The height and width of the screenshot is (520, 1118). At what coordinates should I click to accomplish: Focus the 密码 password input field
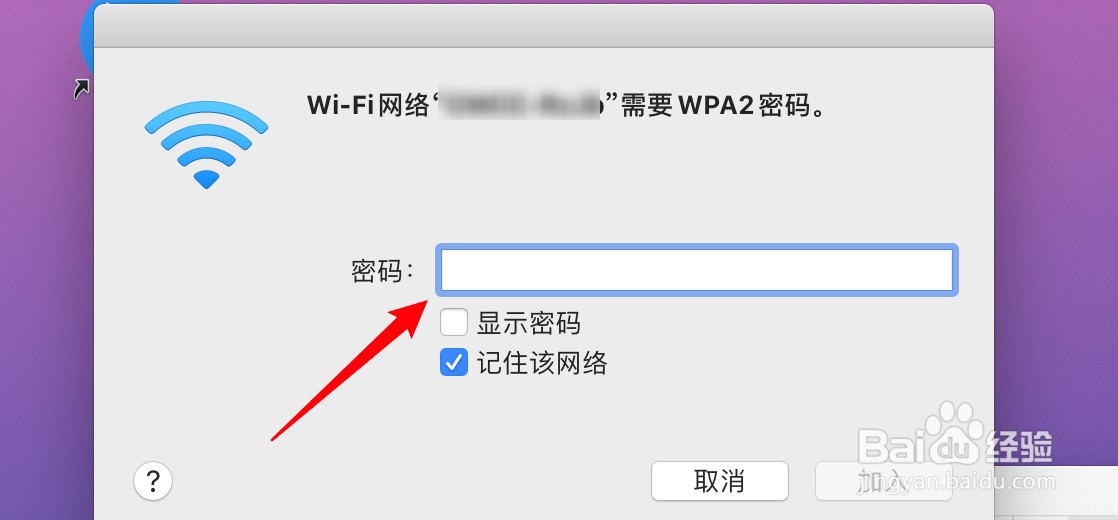(698, 270)
